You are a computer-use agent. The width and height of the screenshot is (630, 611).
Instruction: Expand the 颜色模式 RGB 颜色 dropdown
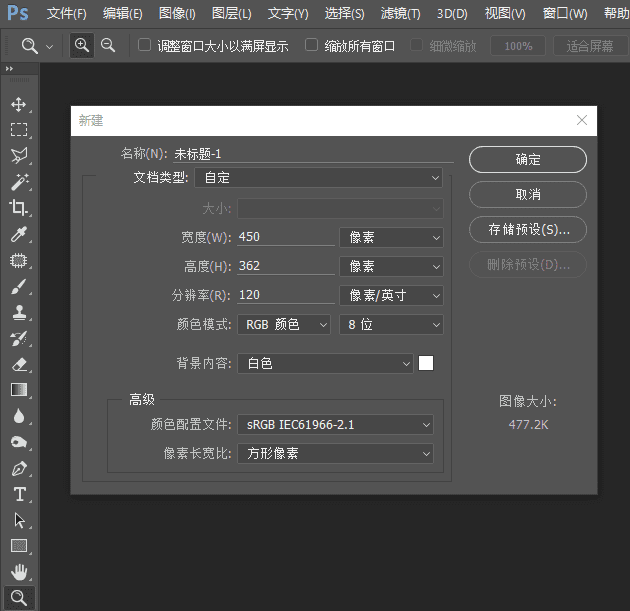click(283, 324)
